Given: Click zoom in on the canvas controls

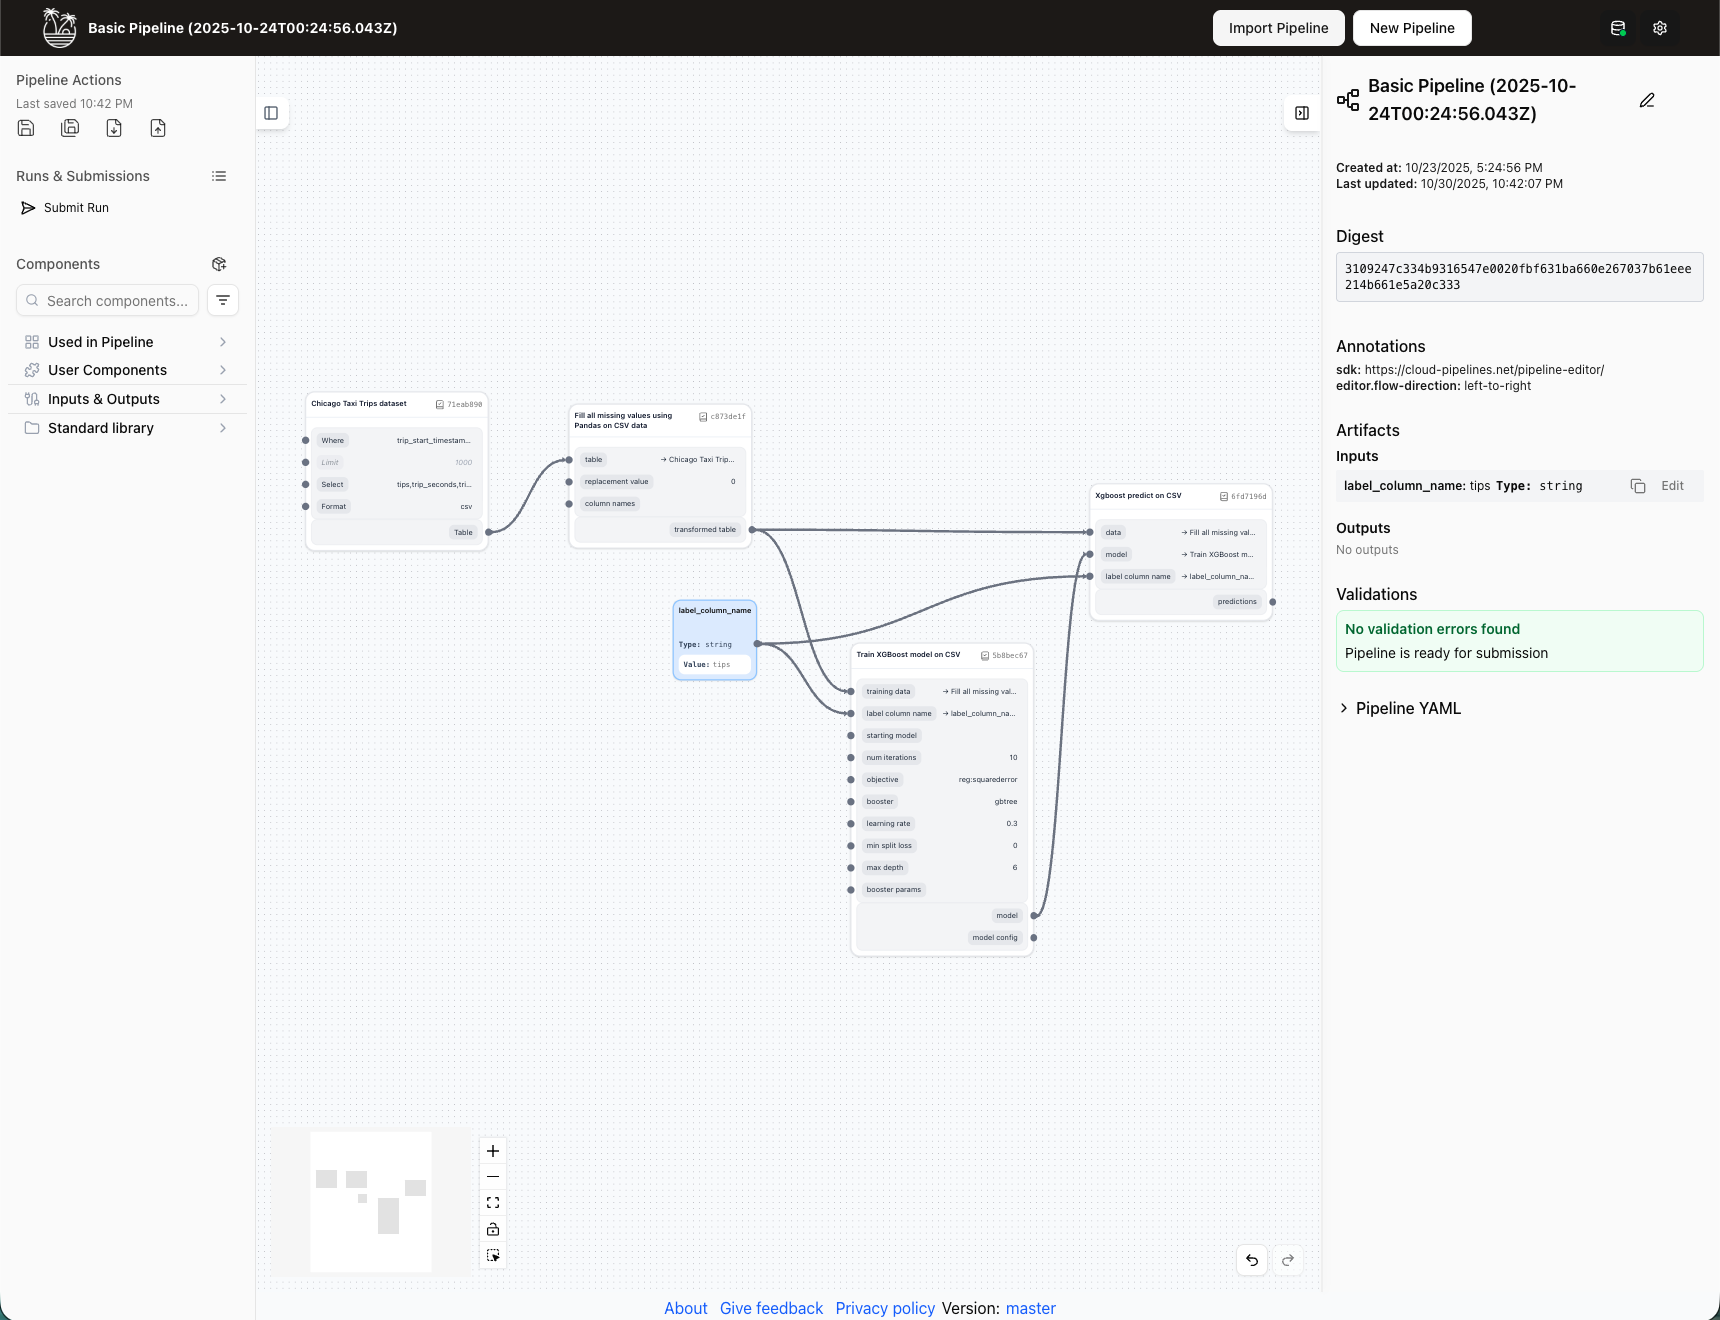Looking at the screenshot, I should pos(492,1151).
